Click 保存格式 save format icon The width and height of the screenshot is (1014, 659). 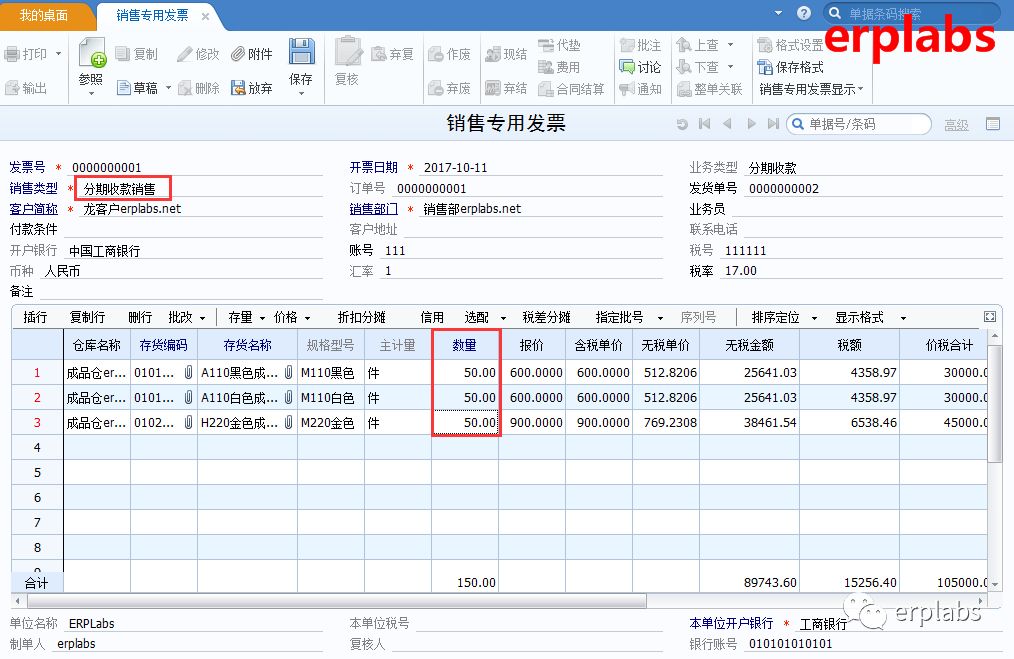coord(765,67)
